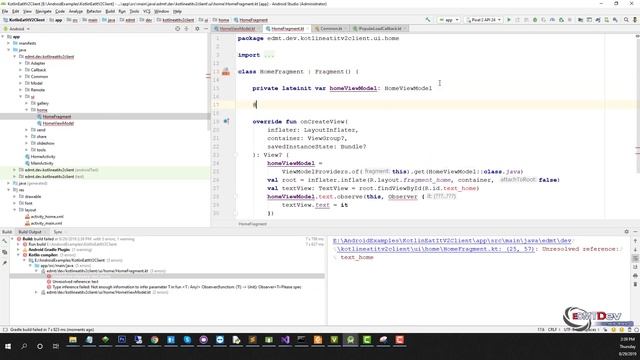This screenshot has height=360, width=640.
Task: Open the Android project view dropdown
Action: [17, 29]
